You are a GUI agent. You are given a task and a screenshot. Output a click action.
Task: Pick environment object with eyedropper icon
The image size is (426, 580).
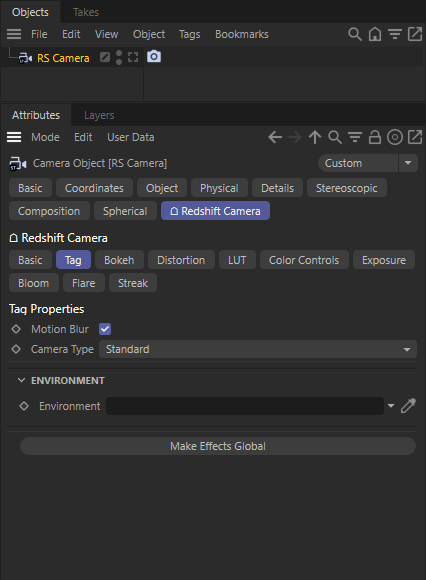pos(409,406)
